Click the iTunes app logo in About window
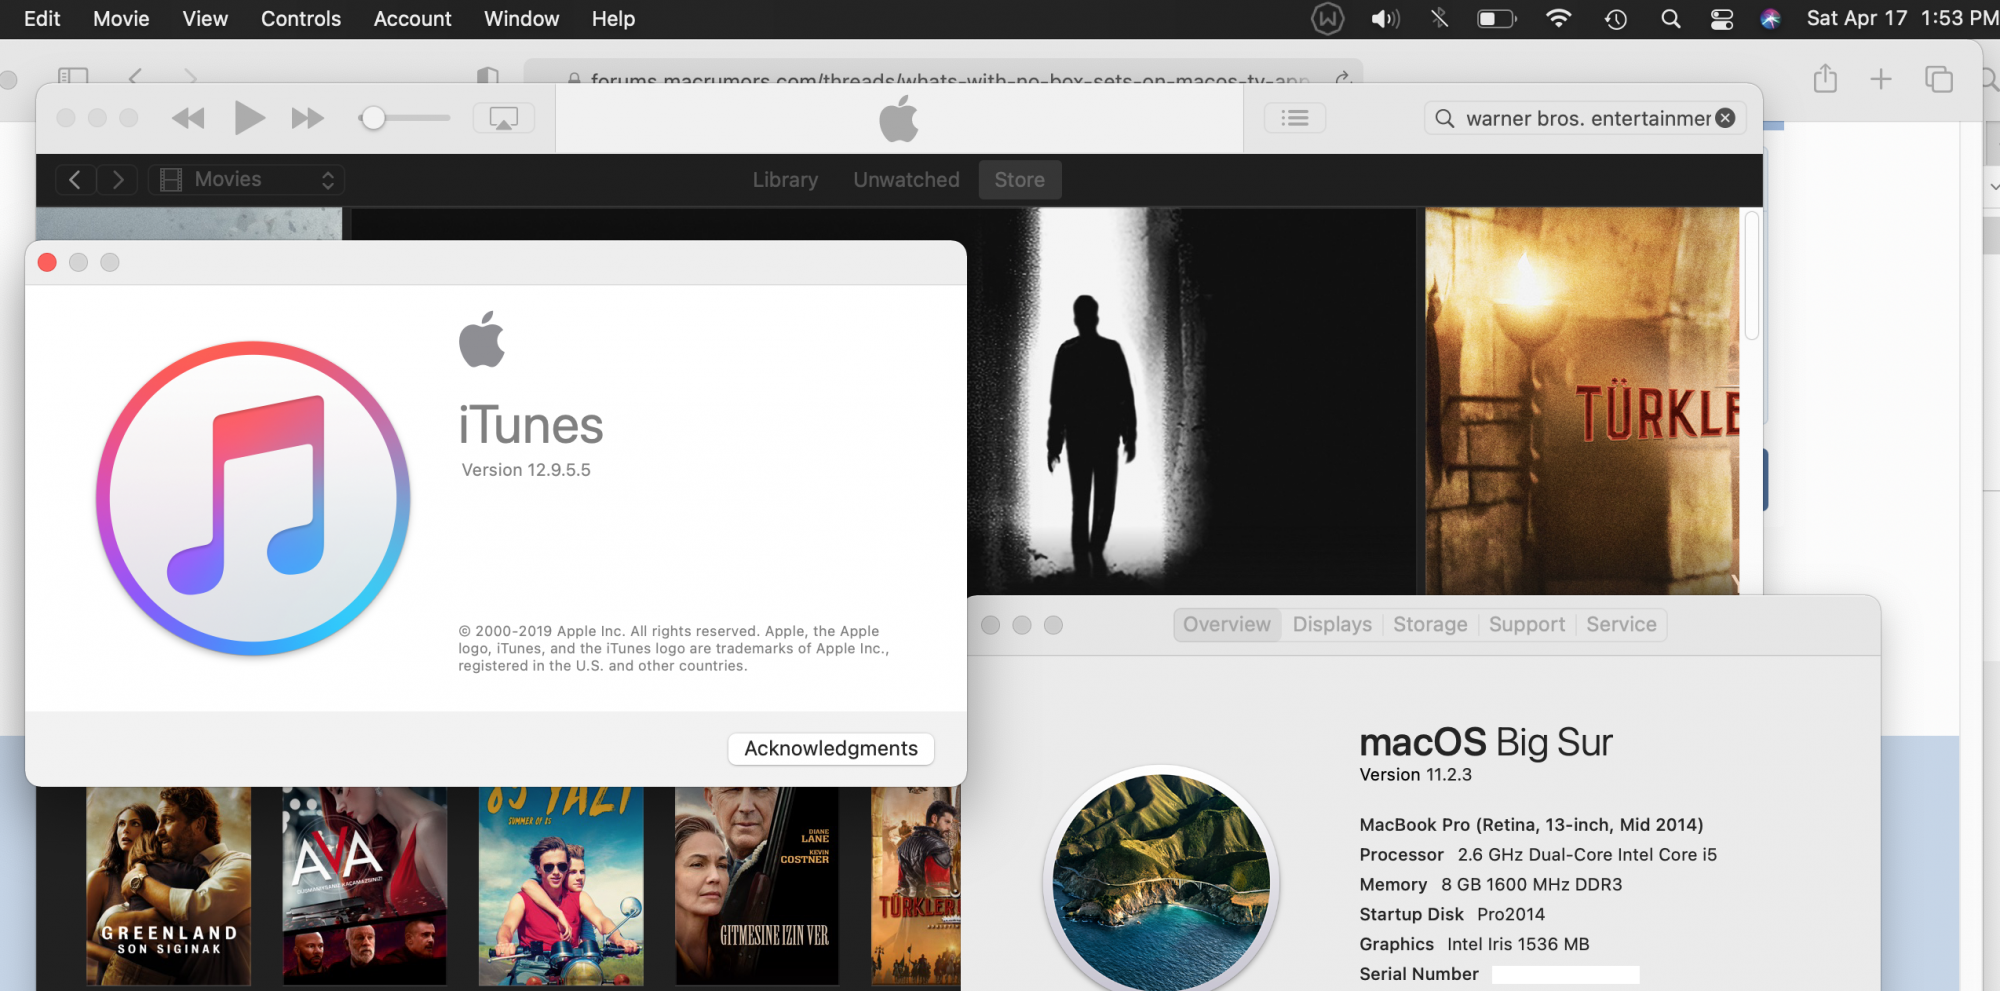Image resolution: width=2000 pixels, height=991 pixels. (253, 499)
